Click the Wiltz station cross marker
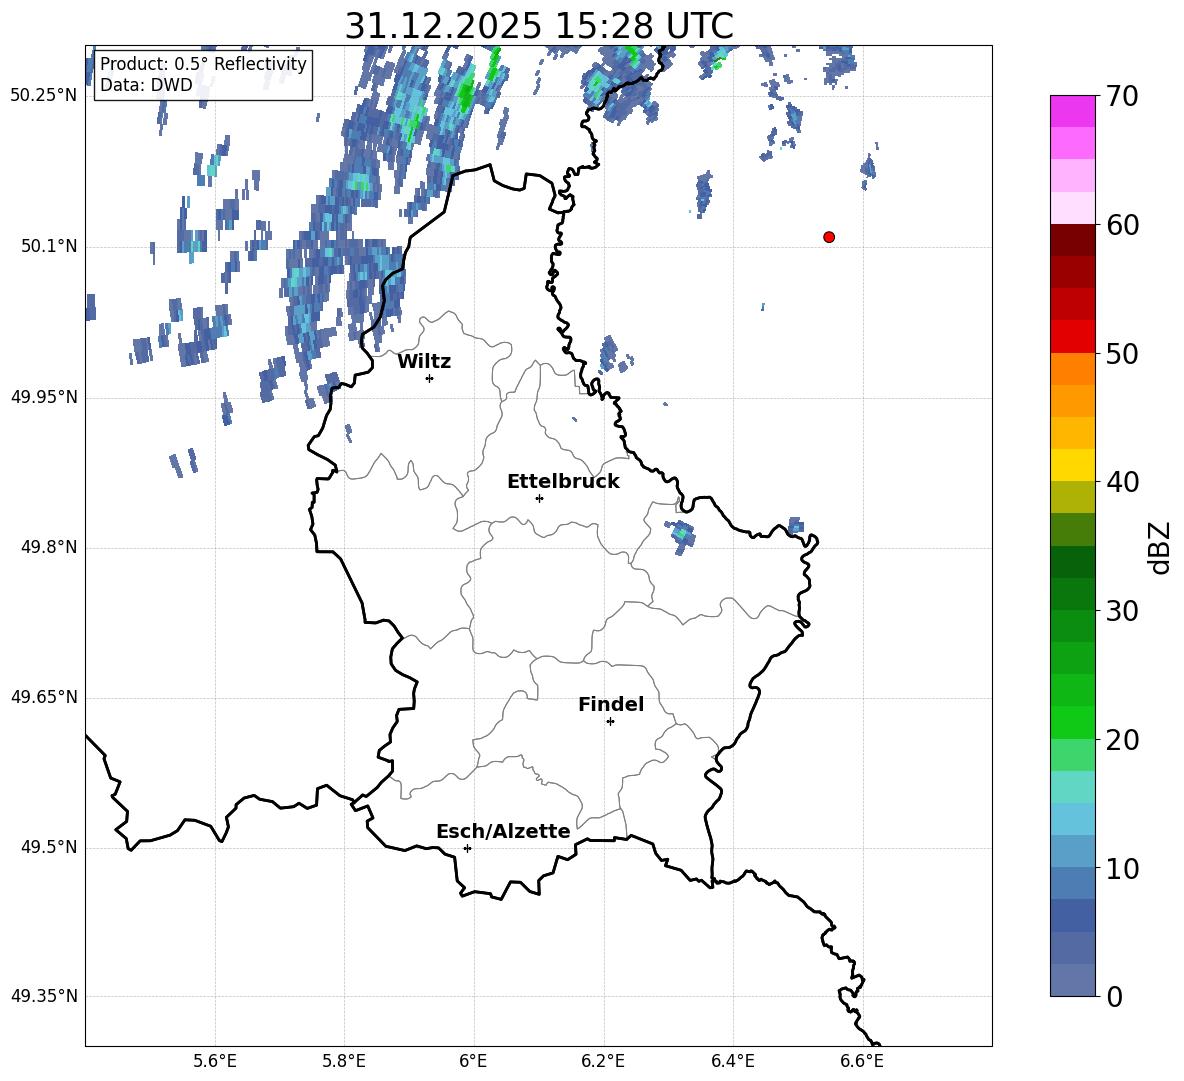The width and height of the screenshot is (1184, 1081). click(x=429, y=378)
